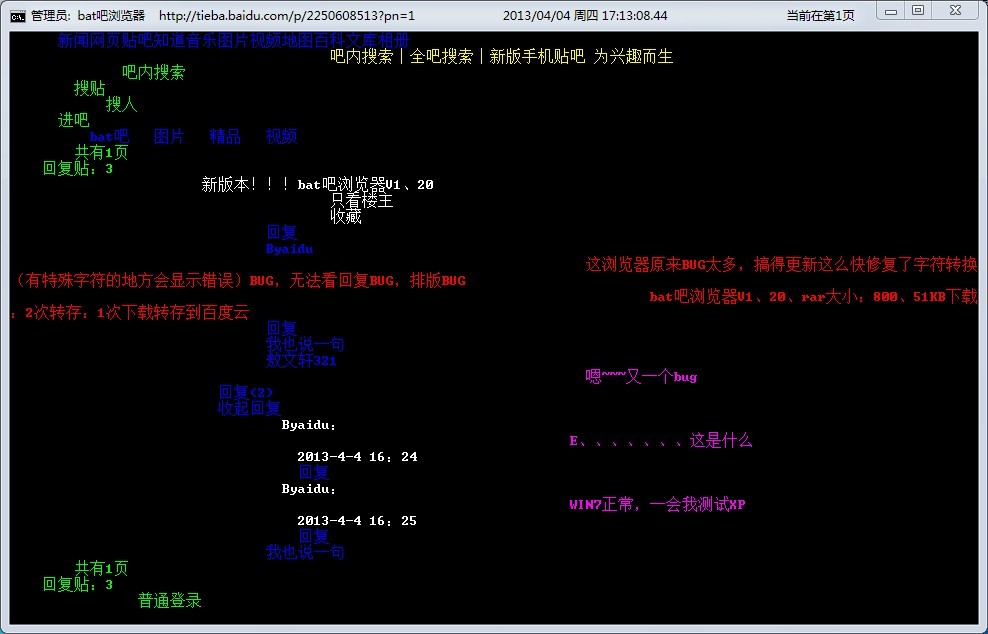The image size is (988, 634).
Task: Switch to the '图片' tab beside bat吧
Action: (x=169, y=136)
